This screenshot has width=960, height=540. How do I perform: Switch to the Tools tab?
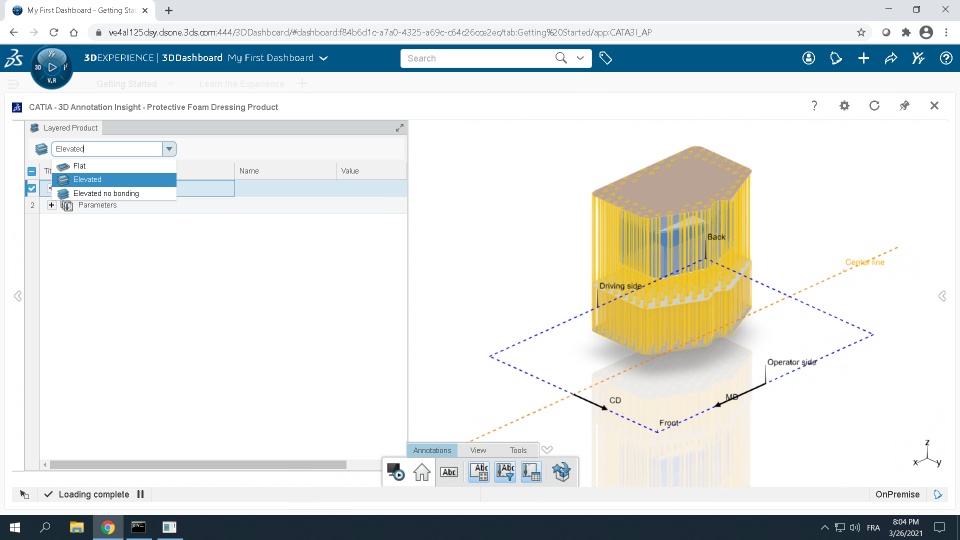[518, 450]
